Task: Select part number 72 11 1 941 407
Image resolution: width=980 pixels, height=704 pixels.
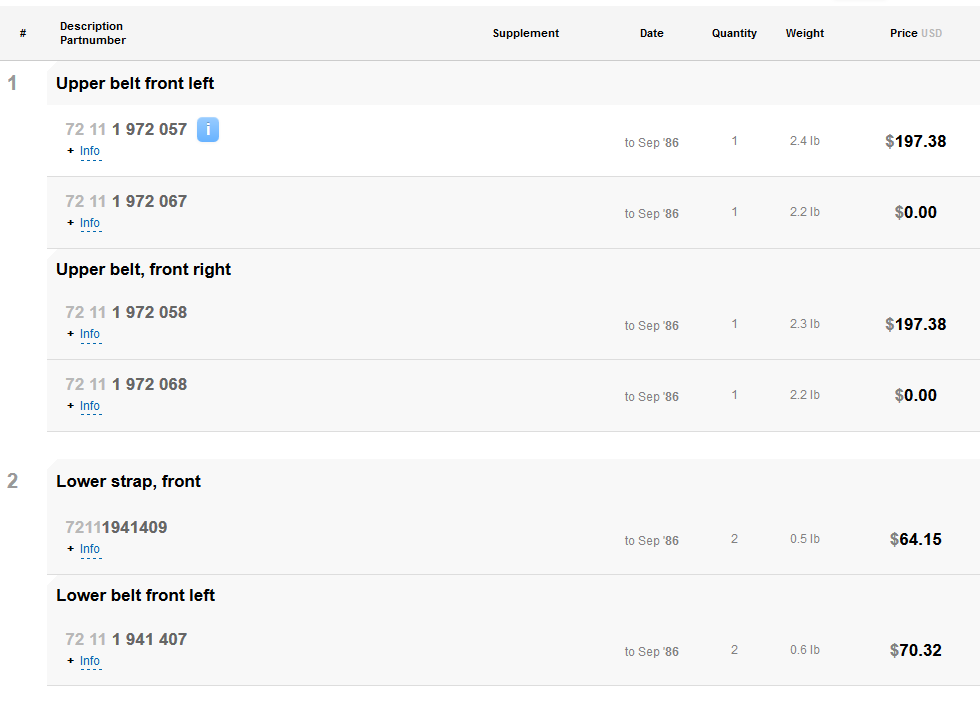Action: [126, 639]
